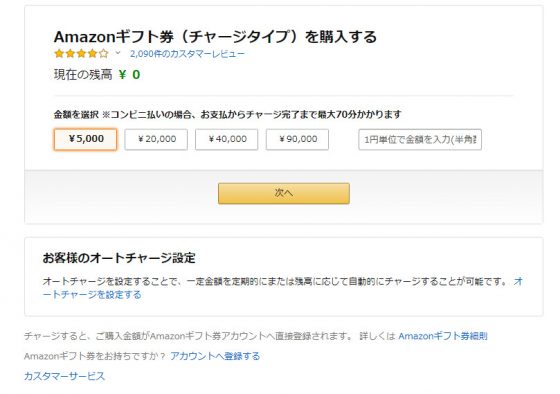Pick the ¥40,000 amount button
The height and width of the screenshot is (394, 560).
coord(226,139)
